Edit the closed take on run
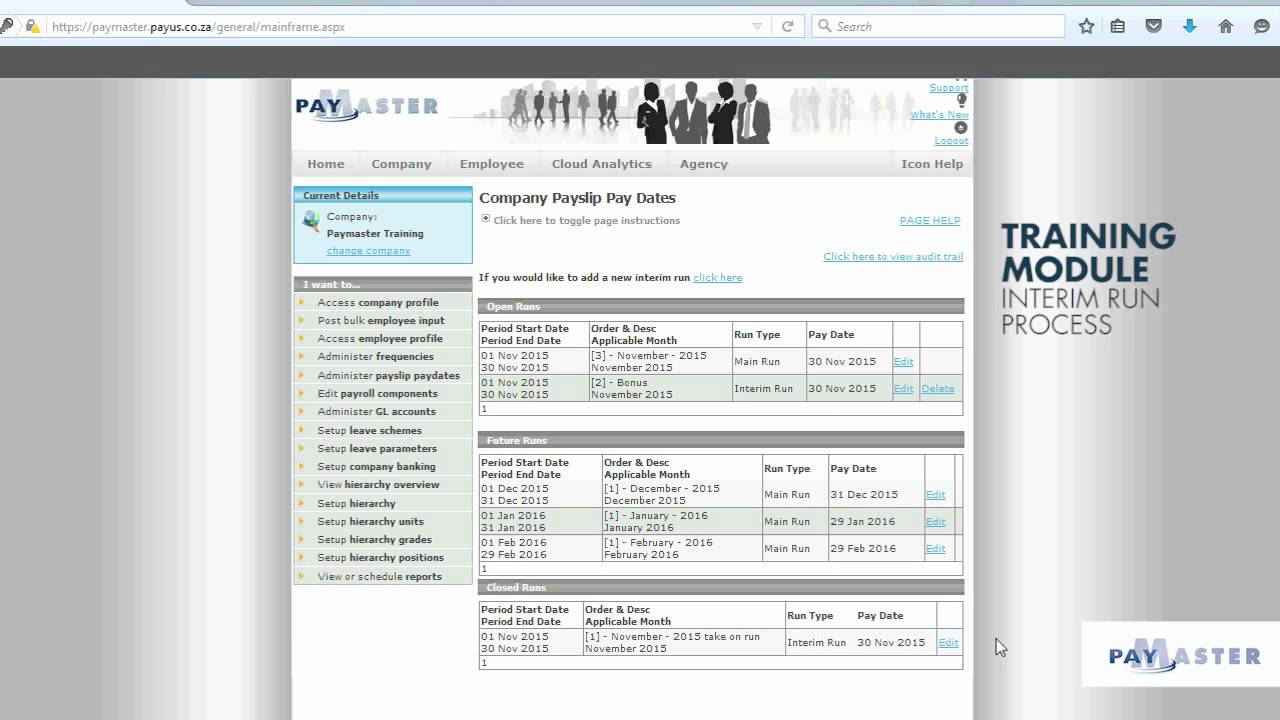The width and height of the screenshot is (1280, 720). point(948,643)
